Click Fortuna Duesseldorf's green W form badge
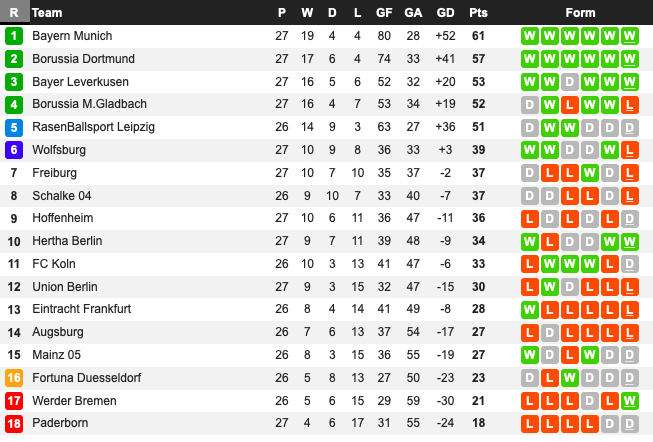This screenshot has height=442, width=653. pyautogui.click(x=570, y=378)
